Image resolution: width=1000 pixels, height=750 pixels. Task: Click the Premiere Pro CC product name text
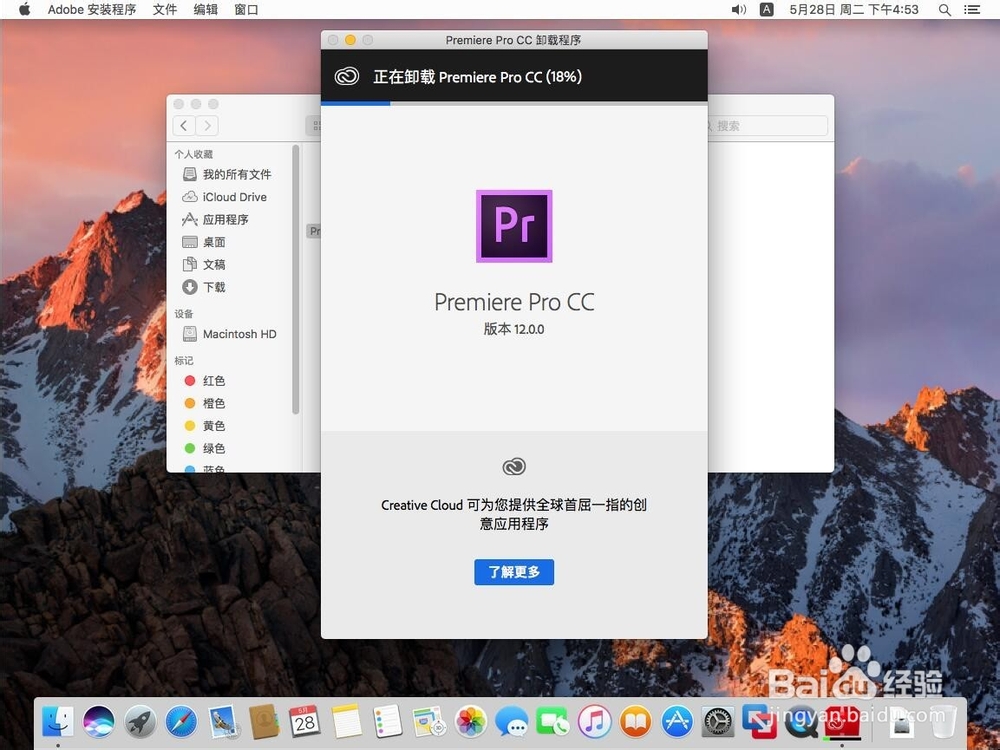coord(514,302)
